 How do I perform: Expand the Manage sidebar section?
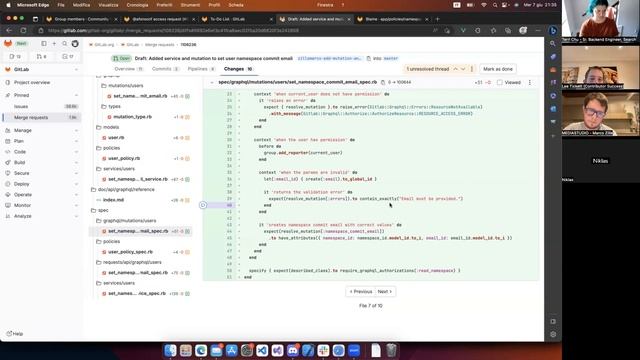(x=76, y=130)
